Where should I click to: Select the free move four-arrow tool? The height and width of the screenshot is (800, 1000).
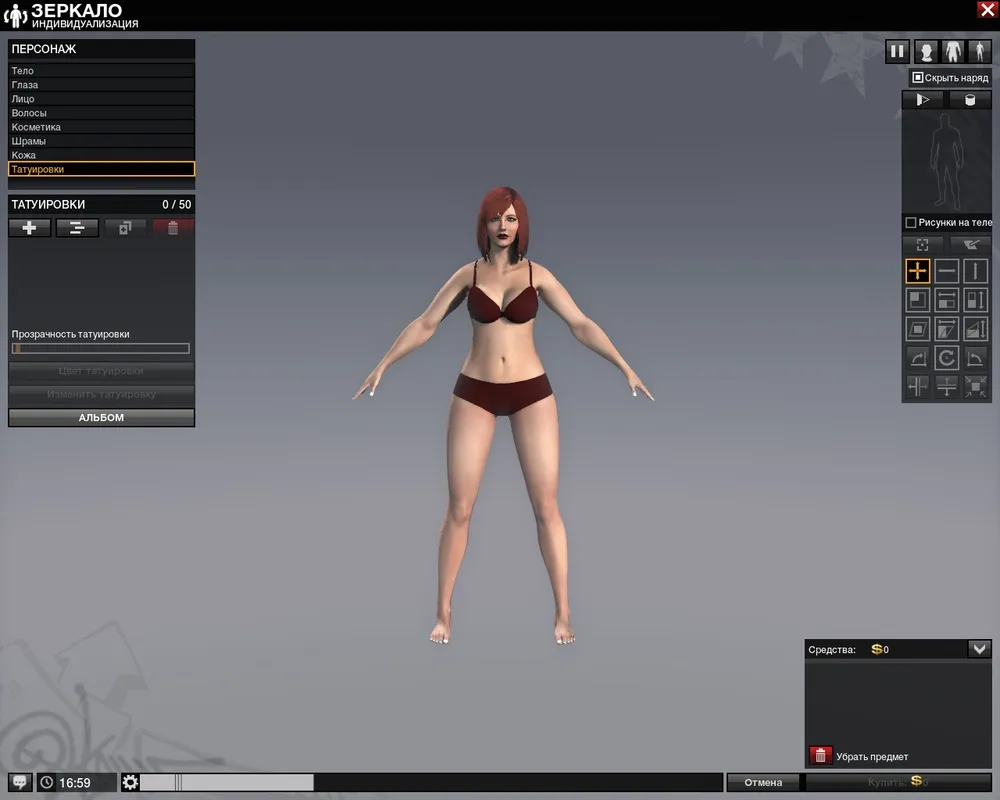coord(917,271)
